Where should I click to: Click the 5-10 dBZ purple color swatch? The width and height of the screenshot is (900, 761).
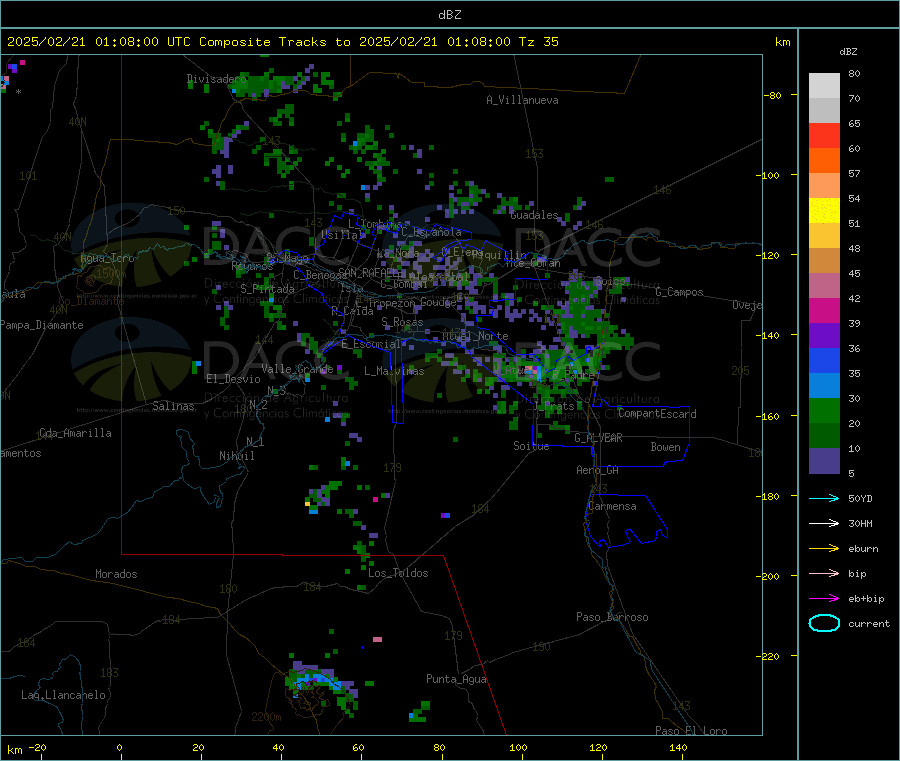click(824, 461)
